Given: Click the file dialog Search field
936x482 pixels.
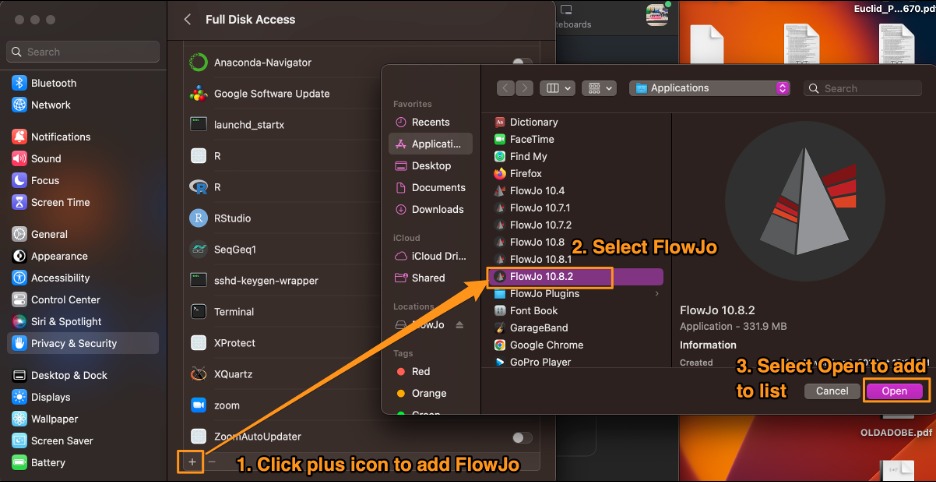Looking at the screenshot, I should click(x=866, y=88).
